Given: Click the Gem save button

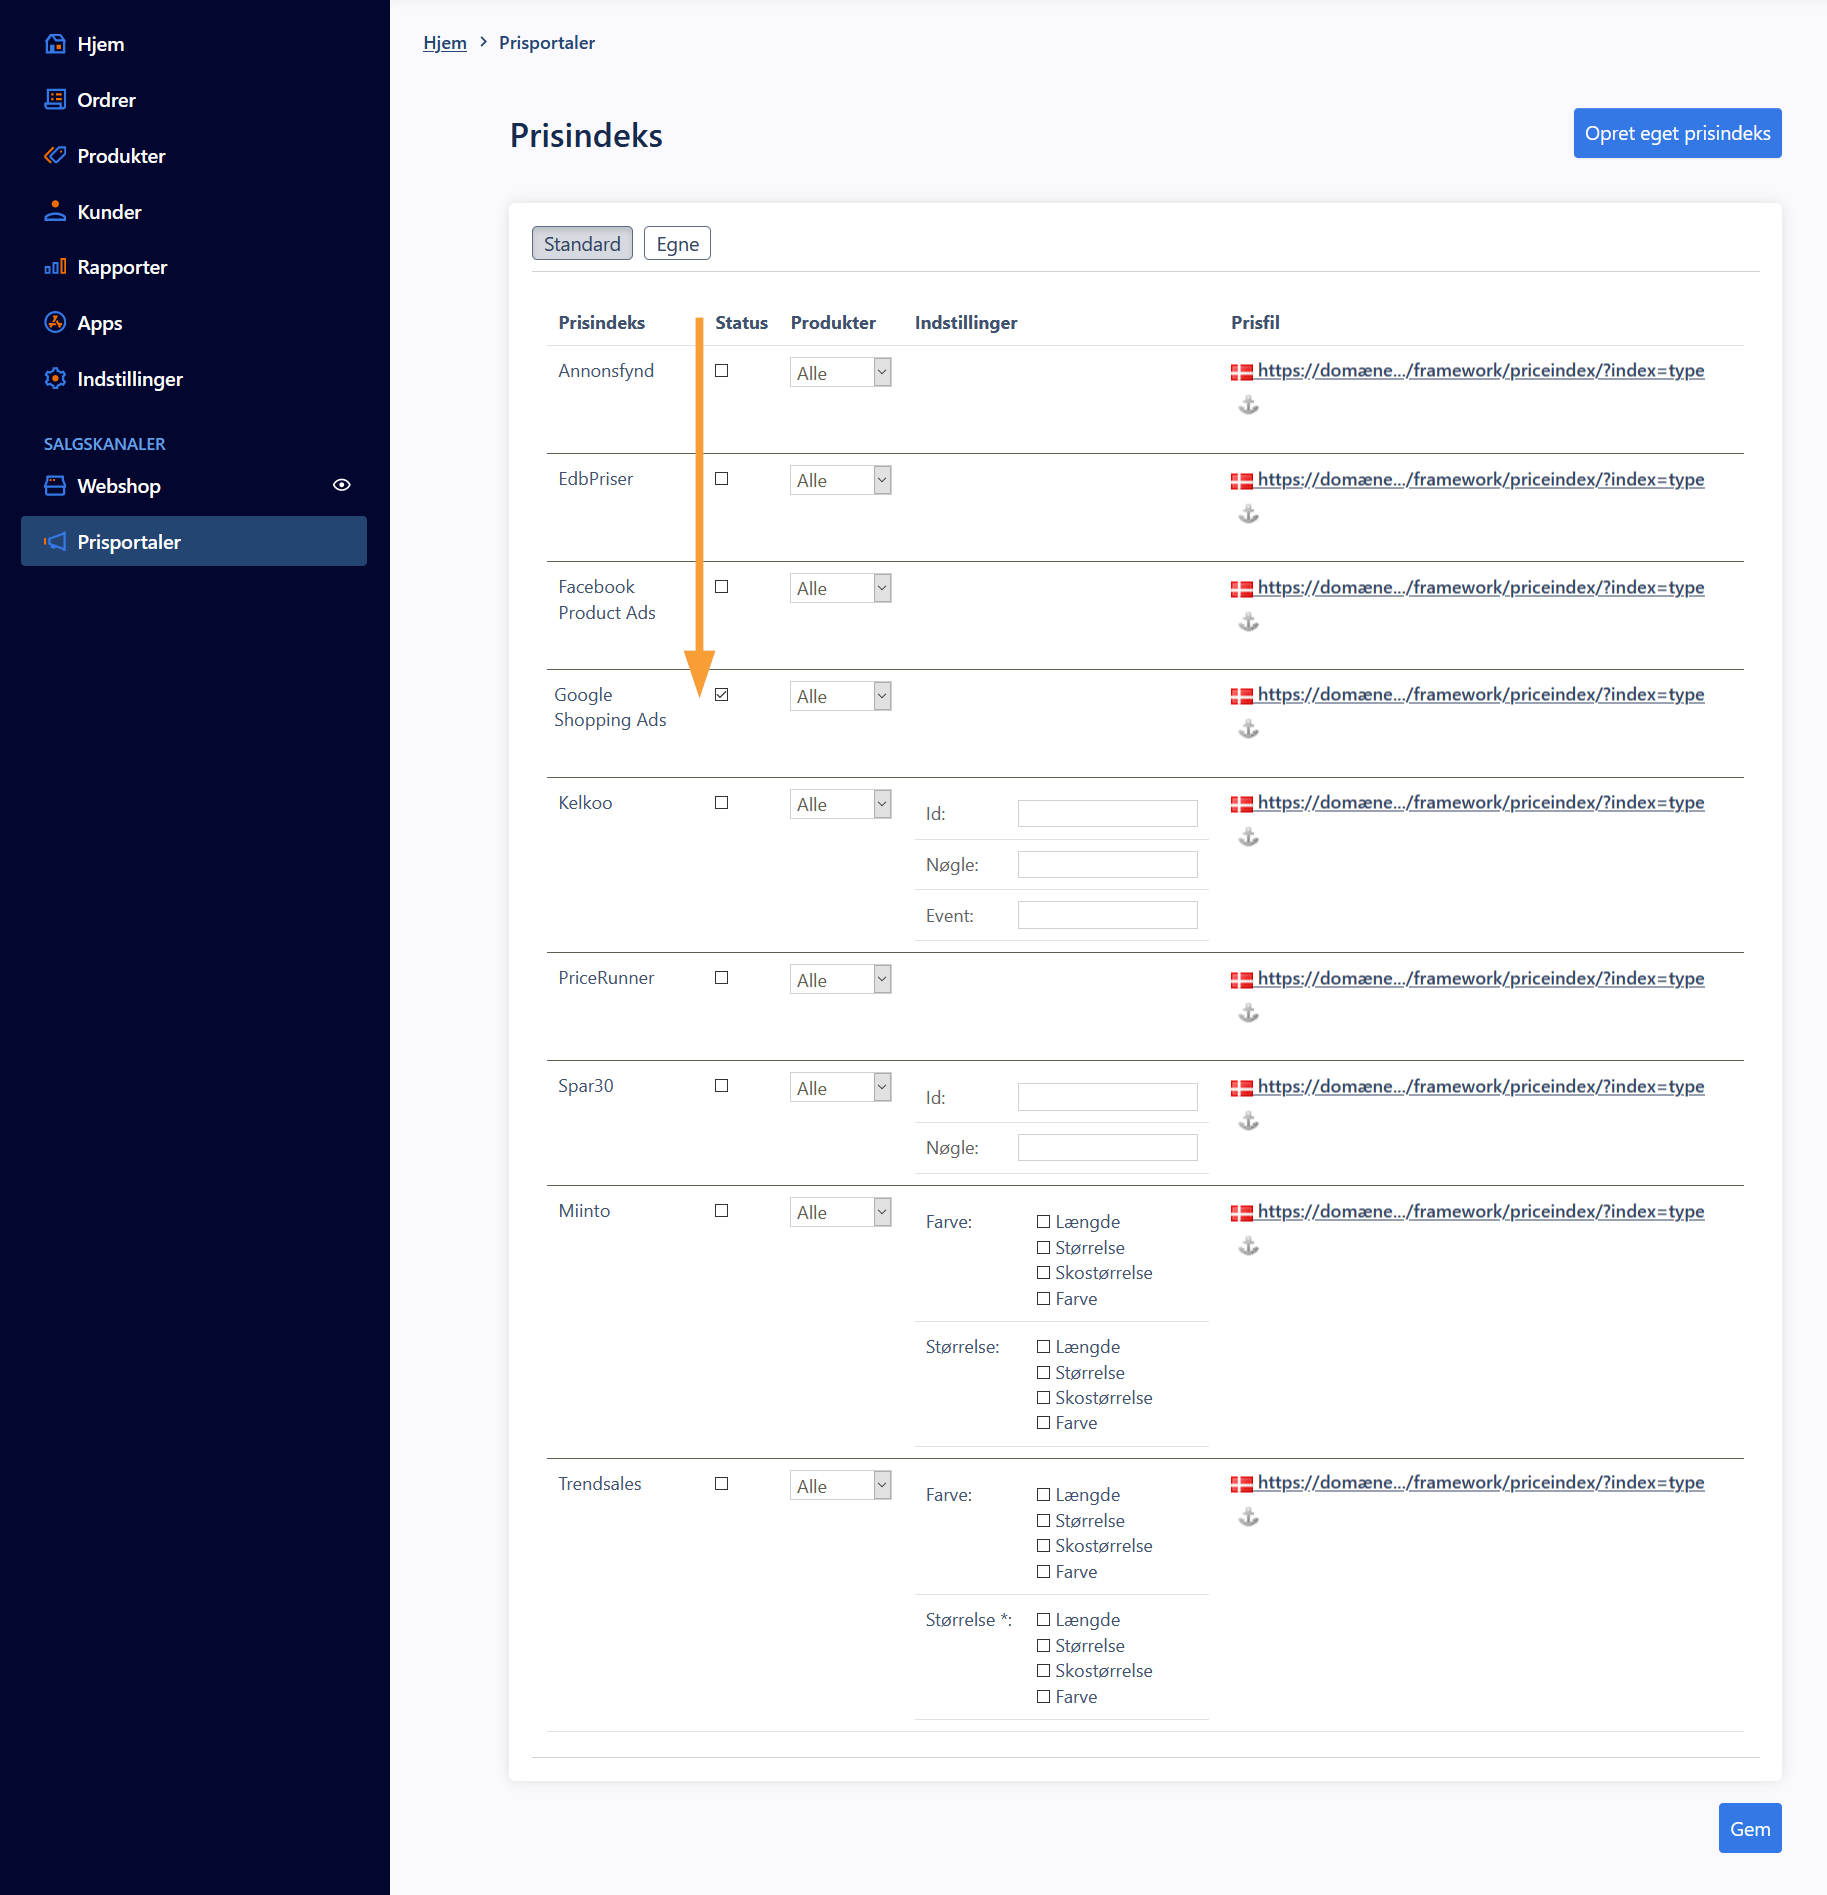Looking at the screenshot, I should point(1750,1828).
